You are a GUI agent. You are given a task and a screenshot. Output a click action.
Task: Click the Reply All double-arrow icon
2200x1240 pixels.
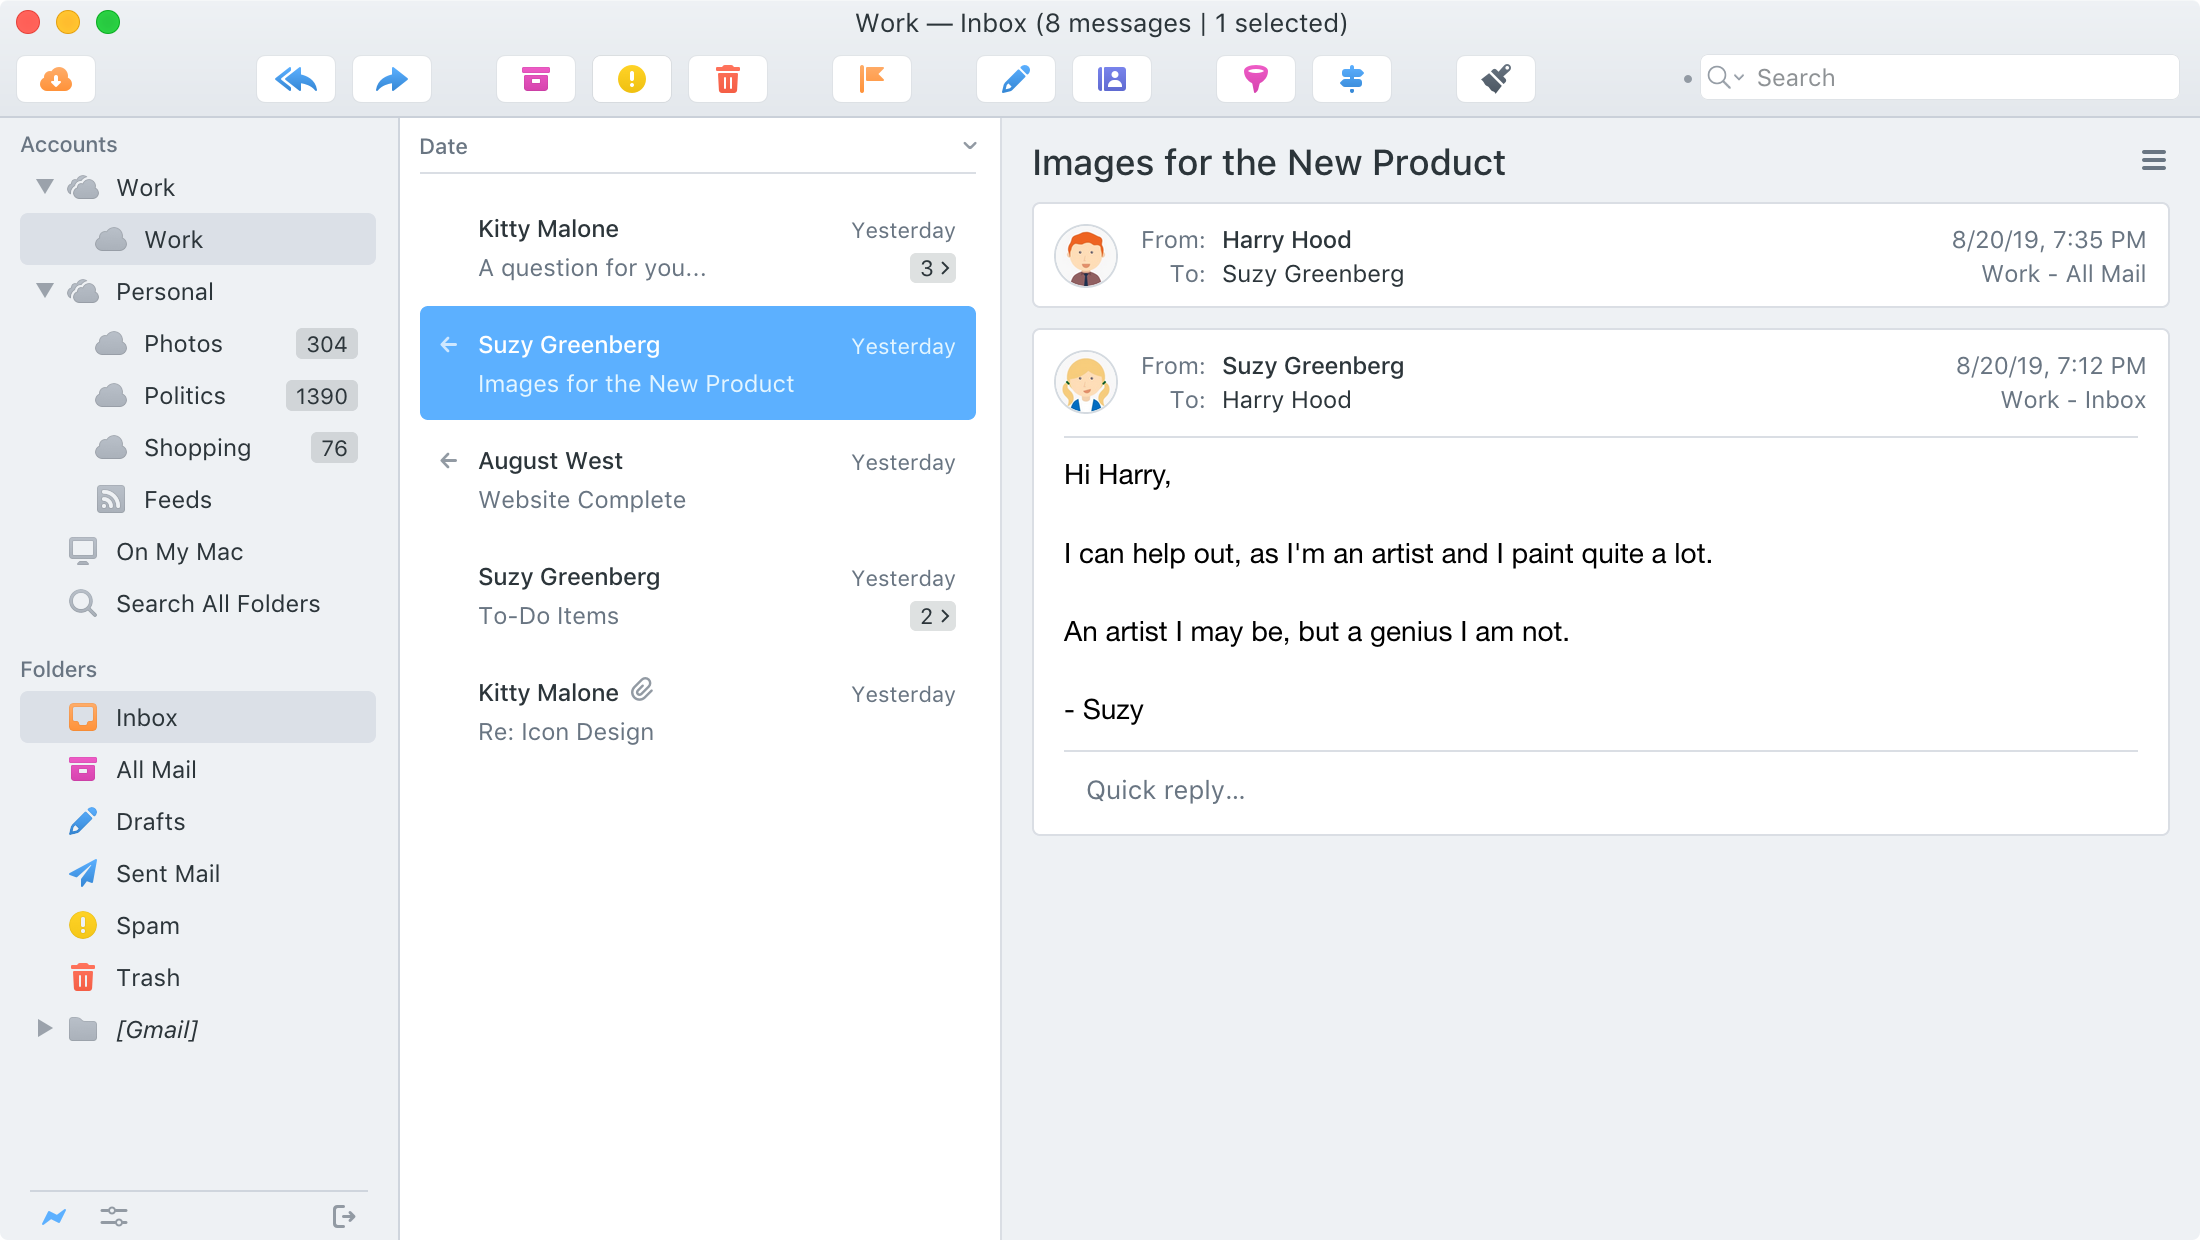tap(296, 79)
